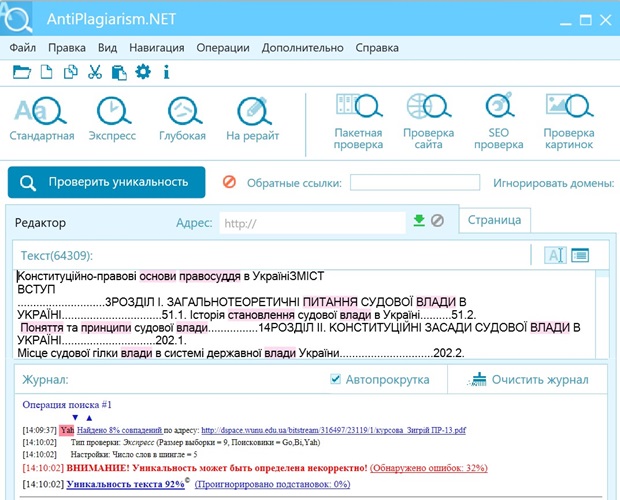The width and height of the screenshot is (620, 500).
Task: Create a new document with blank page icon
Action: tap(46, 72)
